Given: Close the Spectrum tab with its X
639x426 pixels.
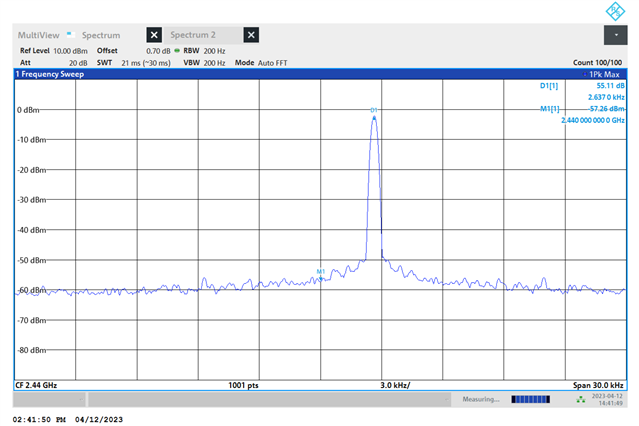Looking at the screenshot, I should point(154,35).
